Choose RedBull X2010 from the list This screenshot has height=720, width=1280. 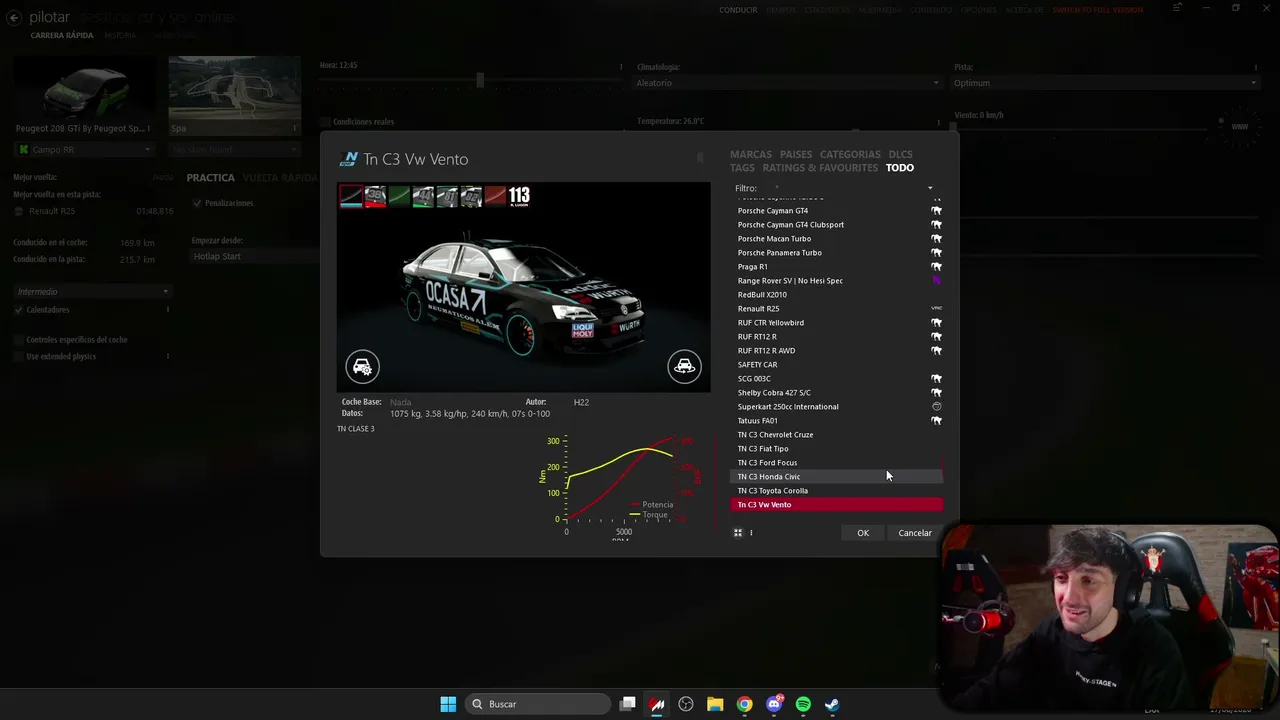point(838,295)
